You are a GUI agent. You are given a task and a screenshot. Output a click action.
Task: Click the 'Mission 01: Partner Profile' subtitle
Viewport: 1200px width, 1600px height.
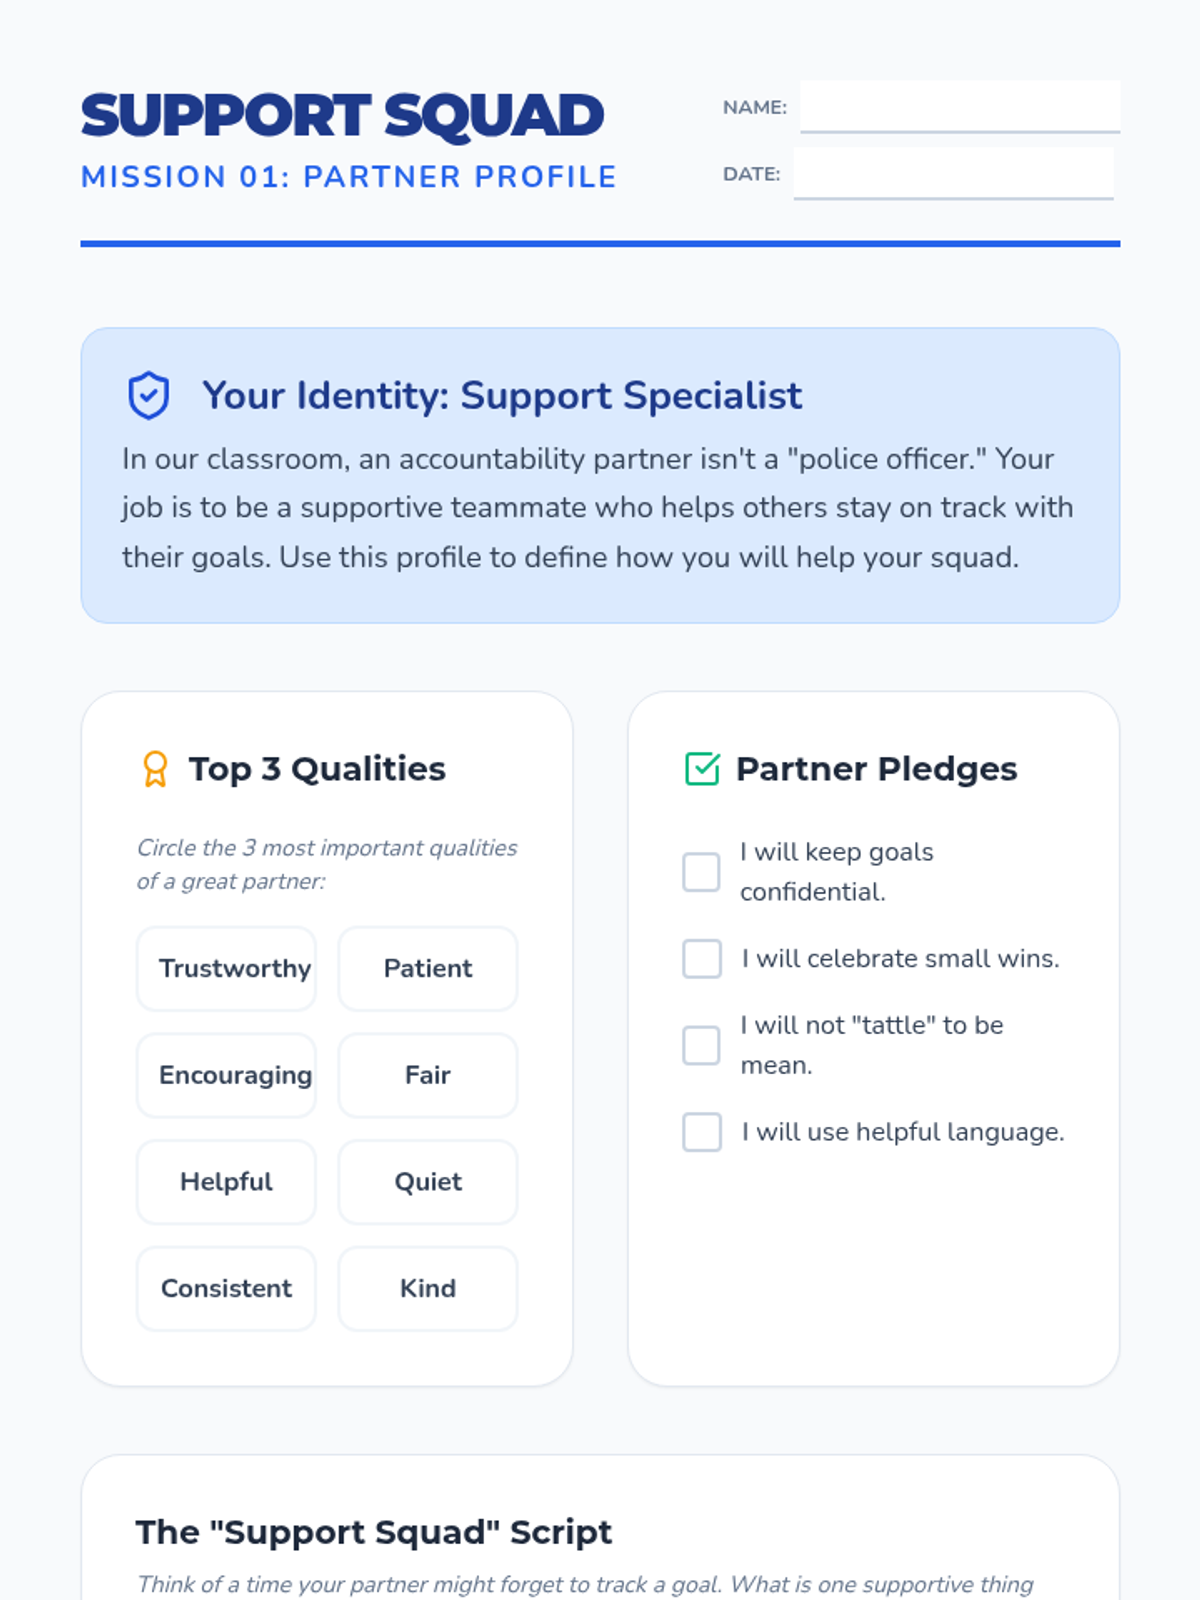coord(348,177)
